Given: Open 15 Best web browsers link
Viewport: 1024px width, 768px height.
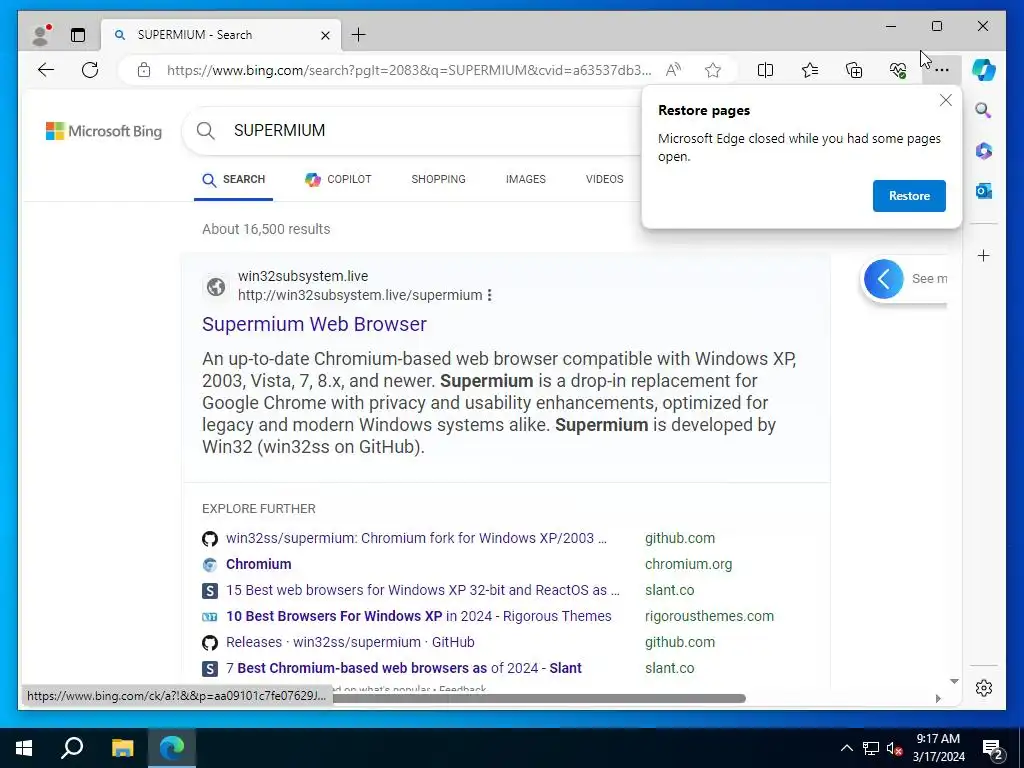Looking at the screenshot, I should pyautogui.click(x=423, y=590).
